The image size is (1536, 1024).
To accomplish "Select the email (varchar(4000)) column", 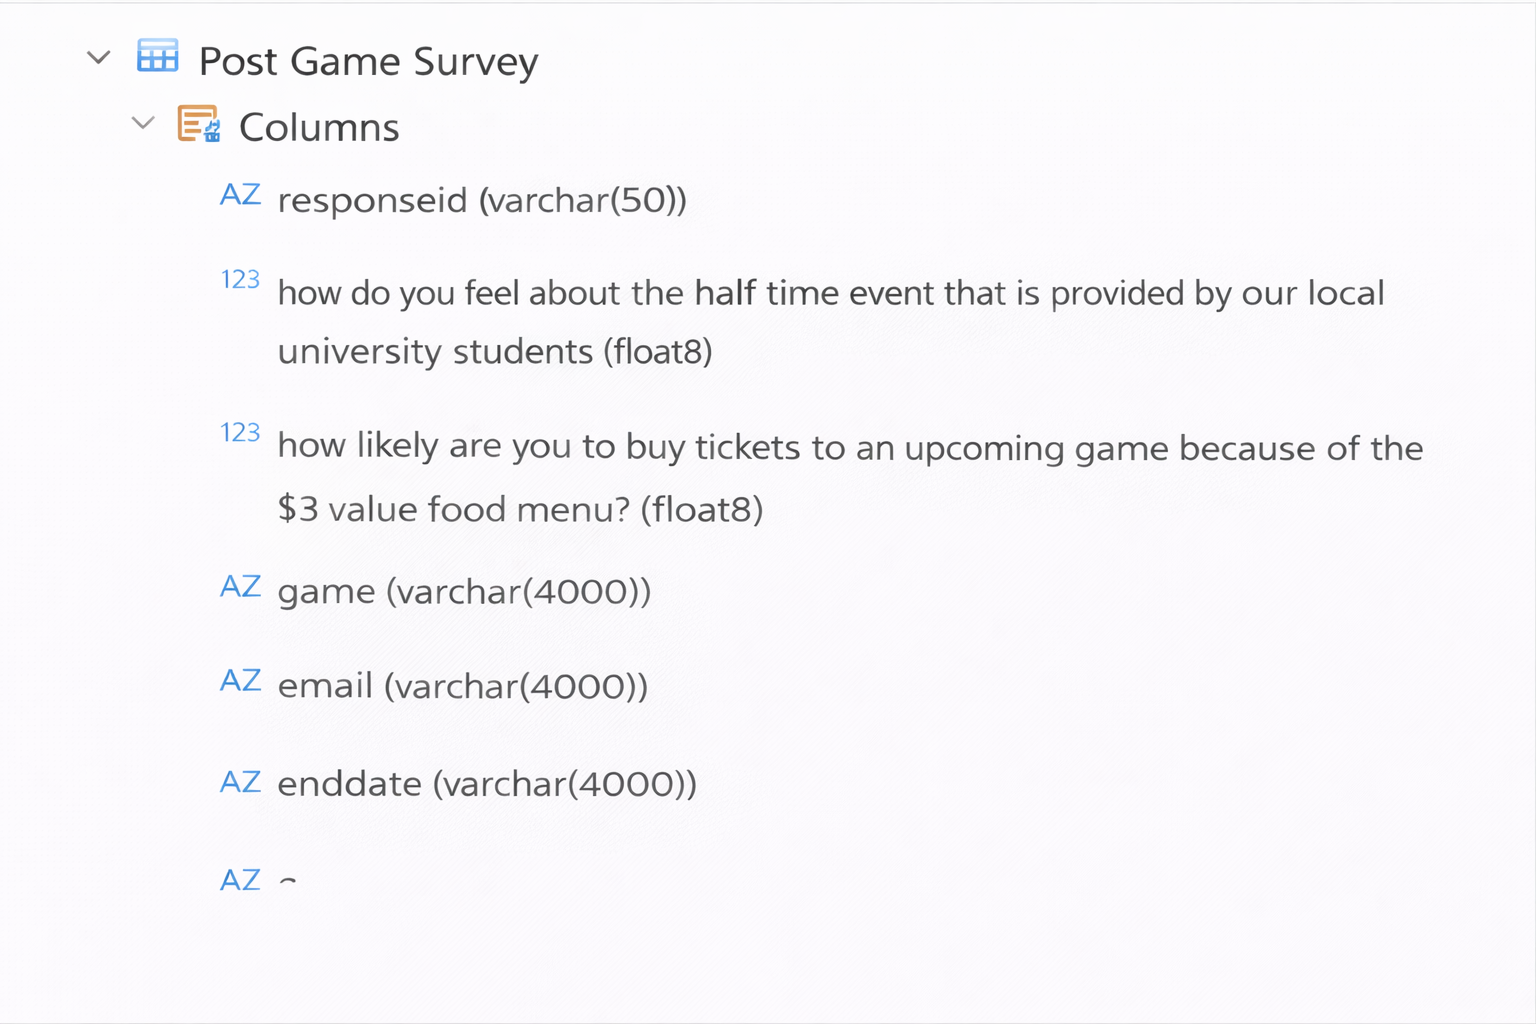I will (x=462, y=686).
